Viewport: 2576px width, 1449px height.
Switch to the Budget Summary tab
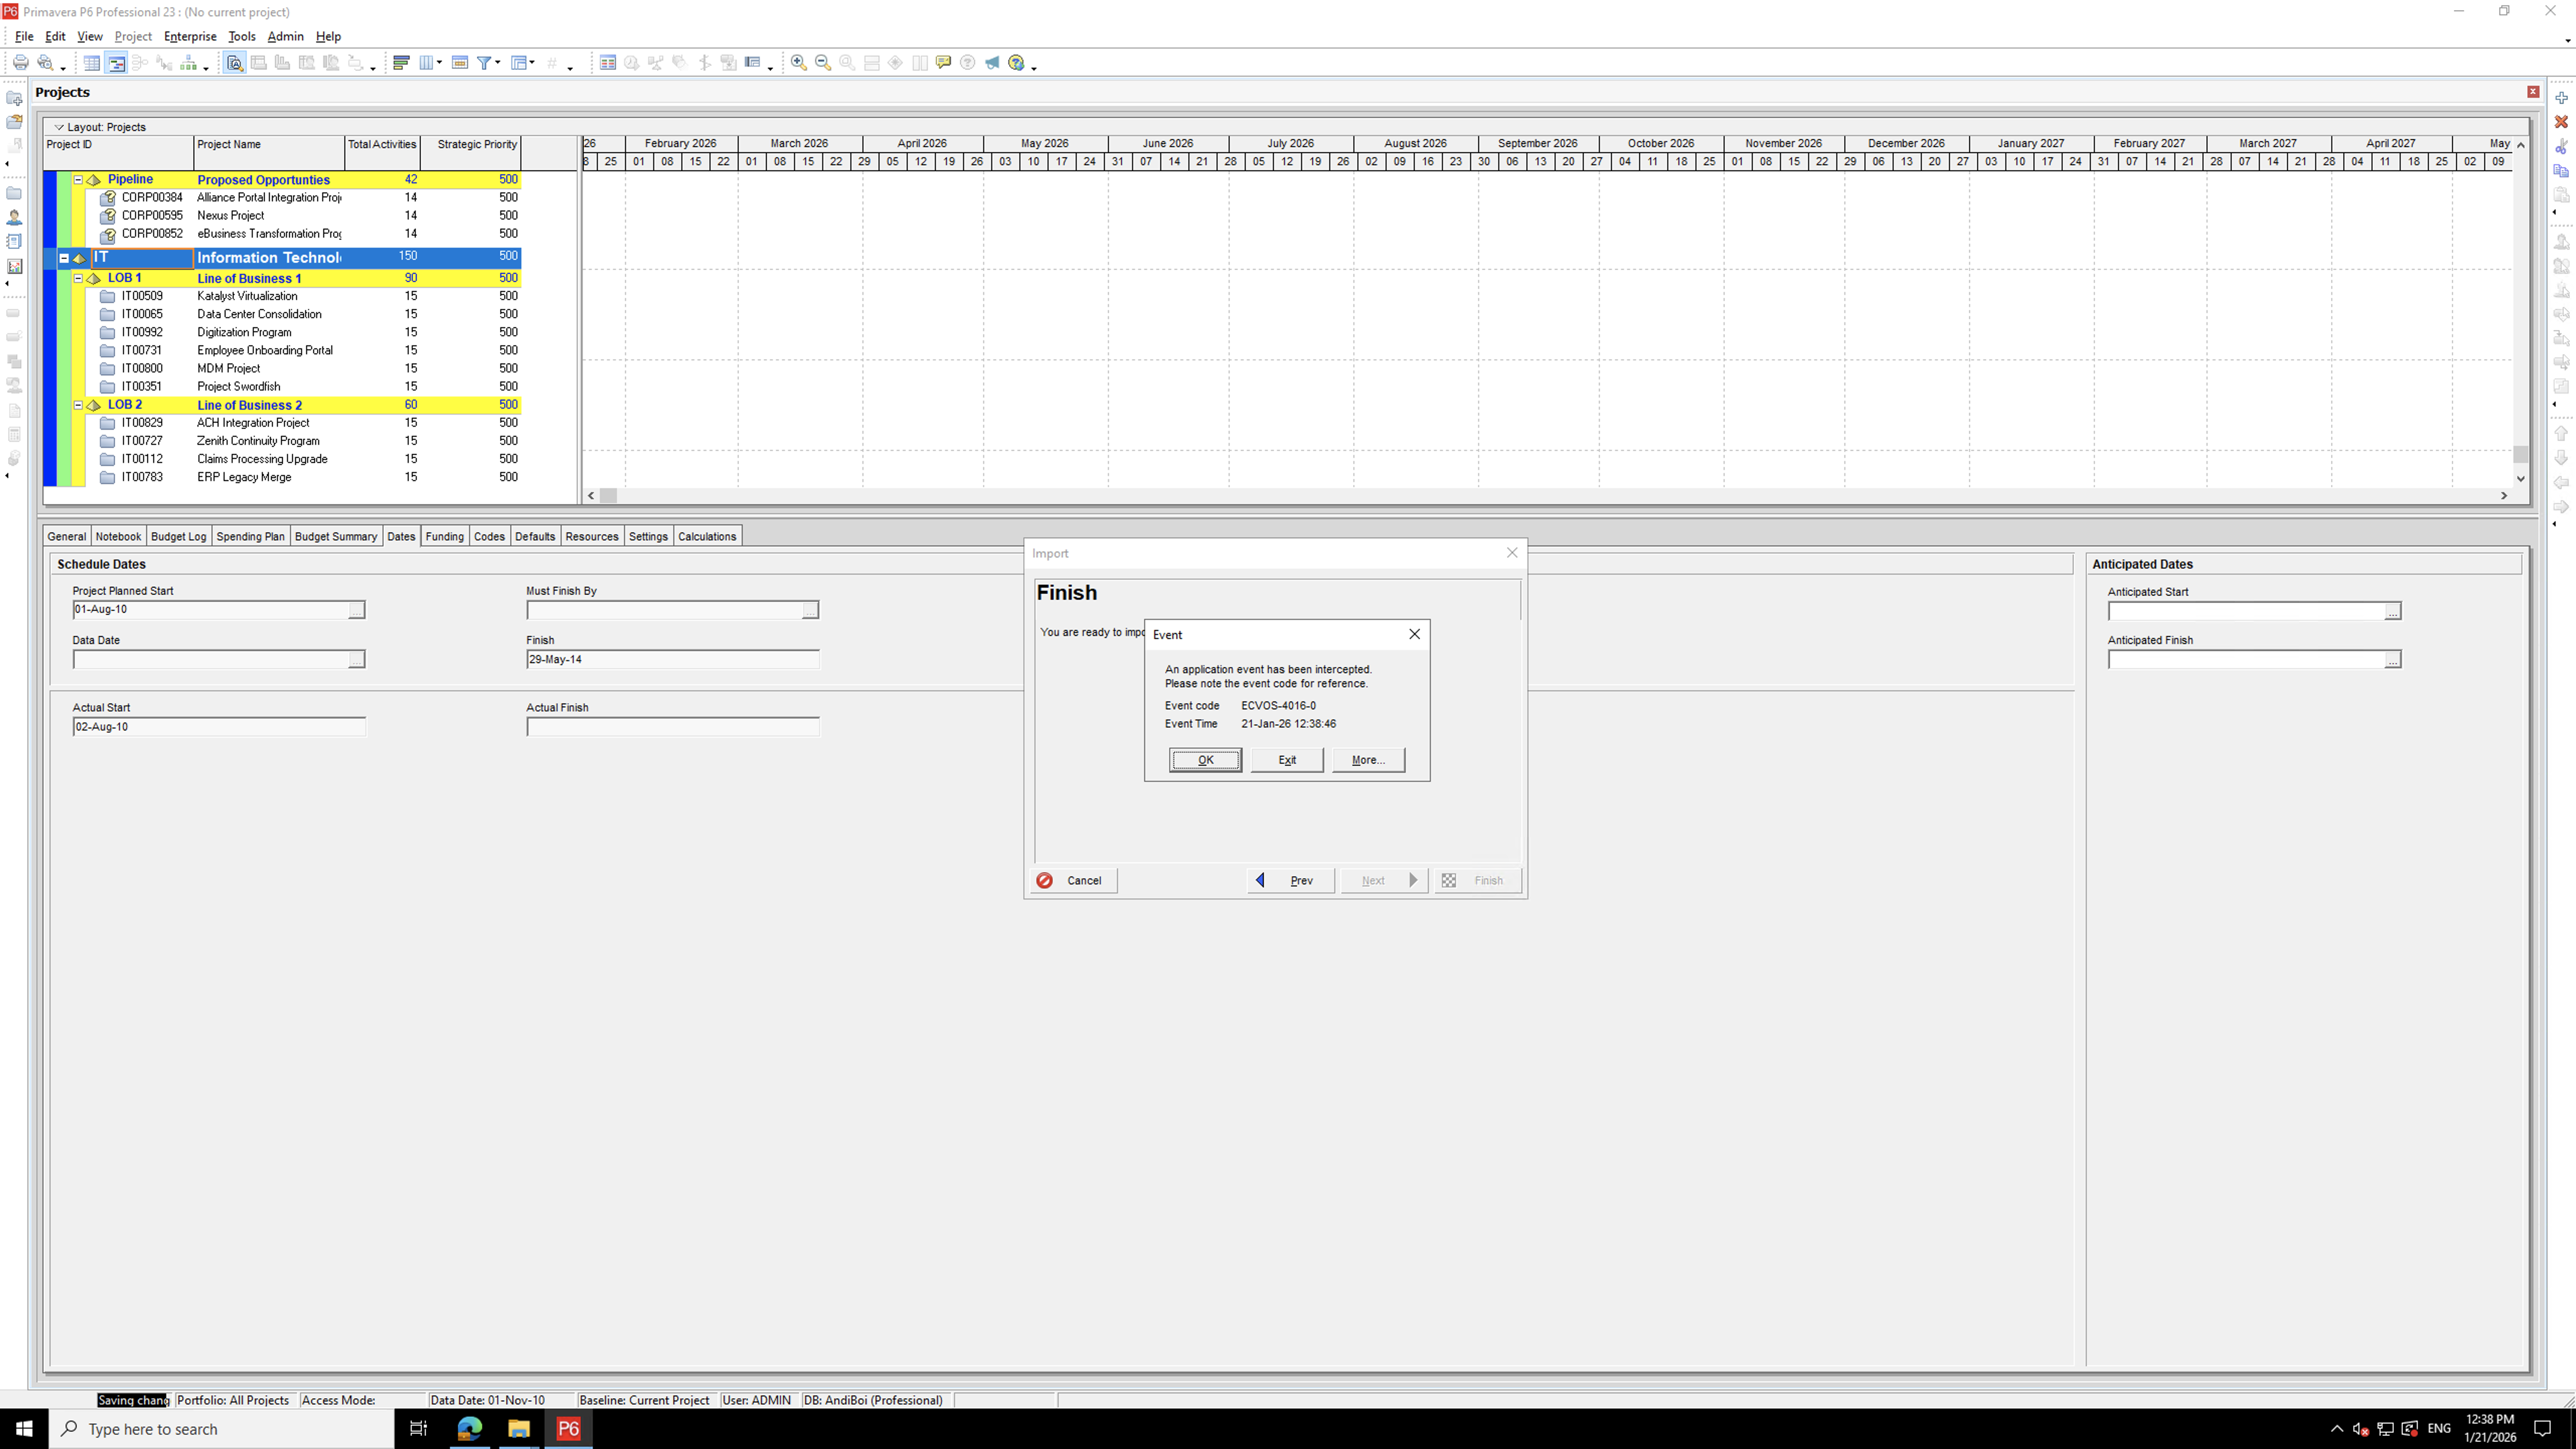[x=335, y=536]
